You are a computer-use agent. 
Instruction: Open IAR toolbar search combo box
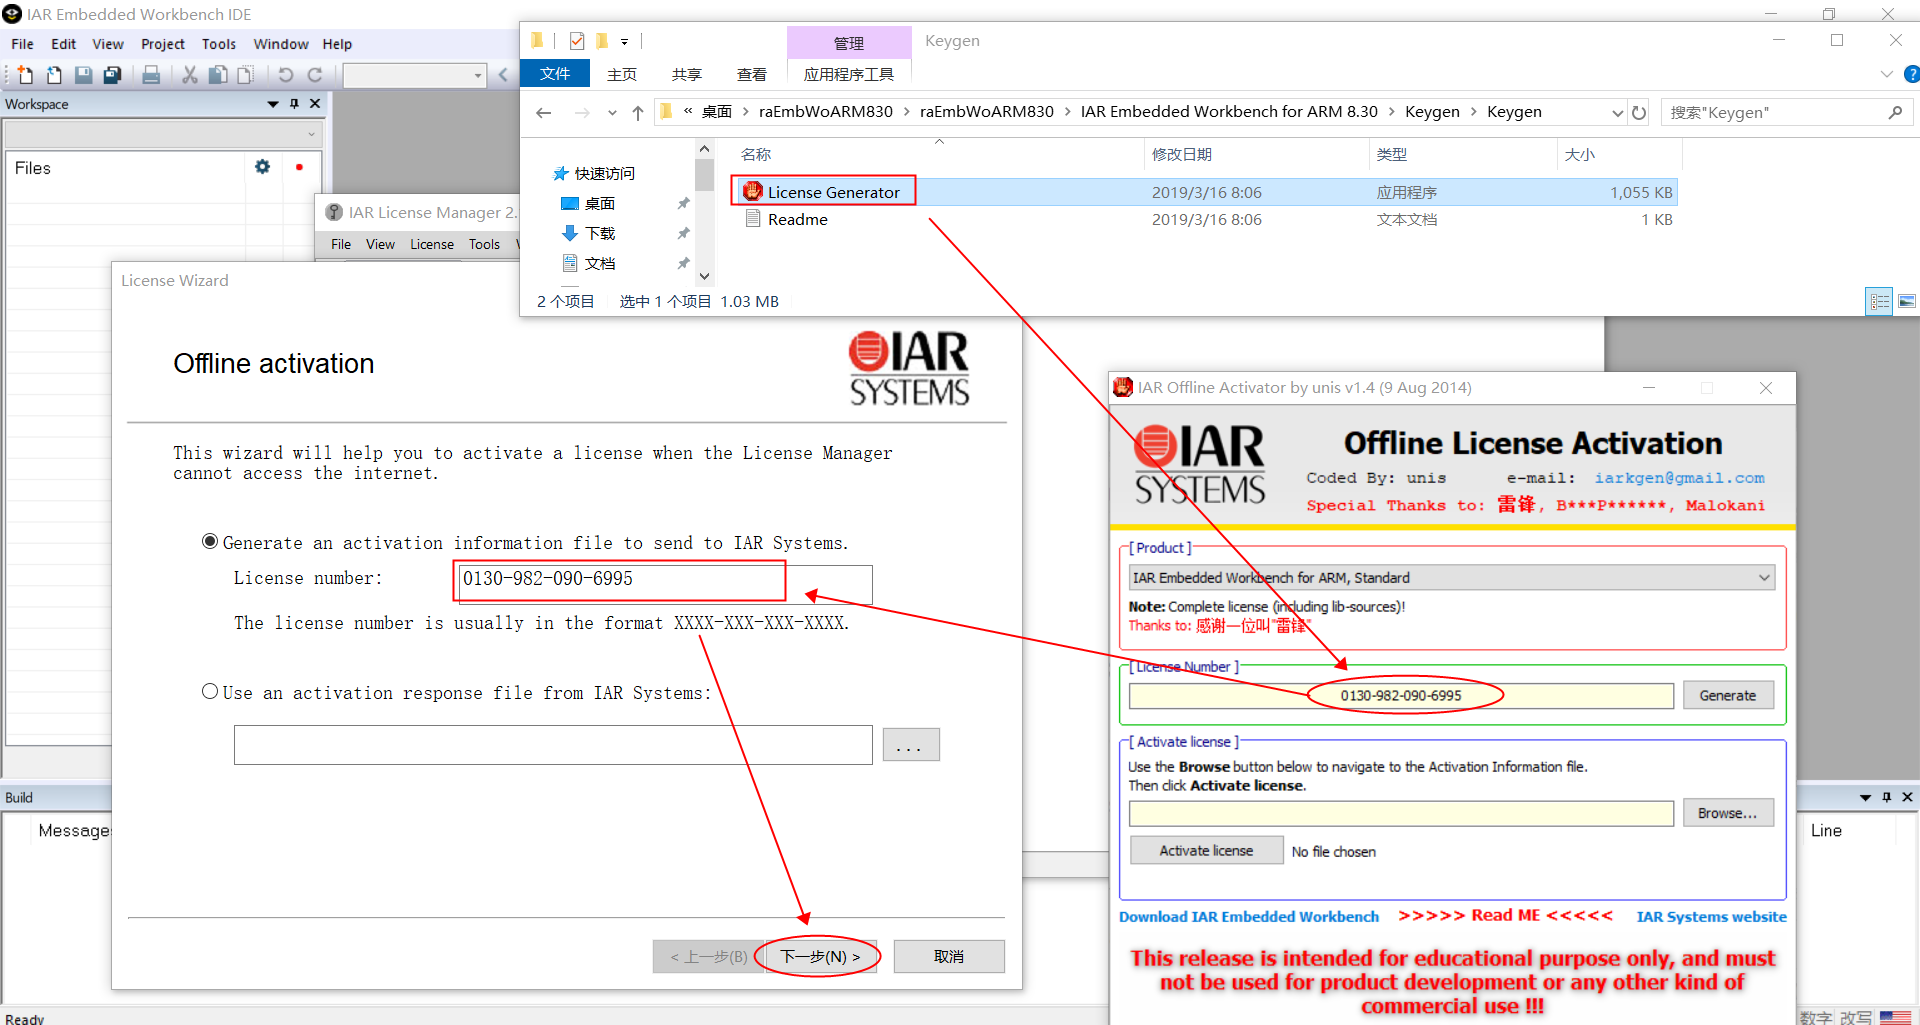pos(414,75)
